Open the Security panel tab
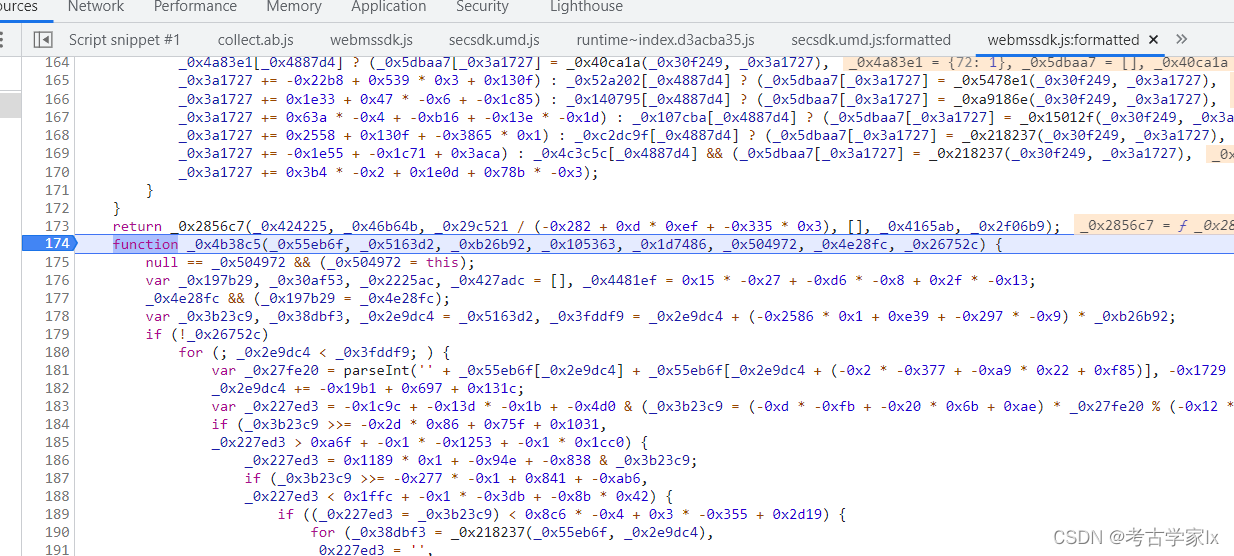The image size is (1234, 556). (482, 6)
